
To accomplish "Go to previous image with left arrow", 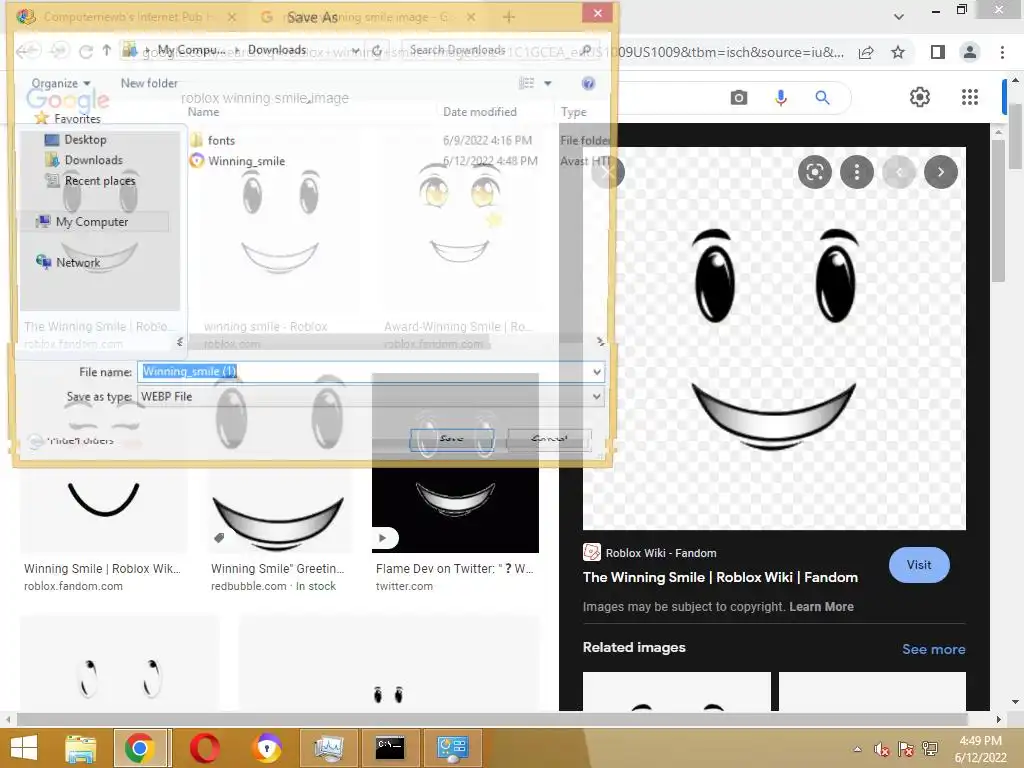I will click(899, 172).
